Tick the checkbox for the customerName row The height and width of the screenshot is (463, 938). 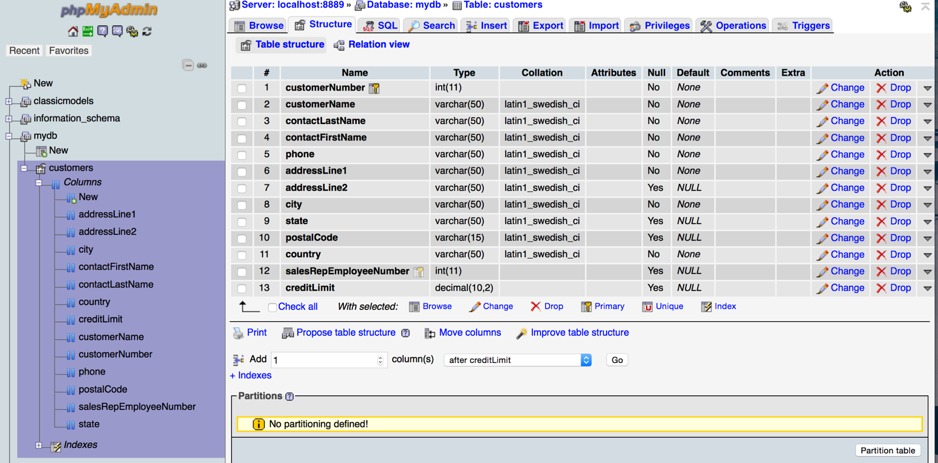(242, 105)
